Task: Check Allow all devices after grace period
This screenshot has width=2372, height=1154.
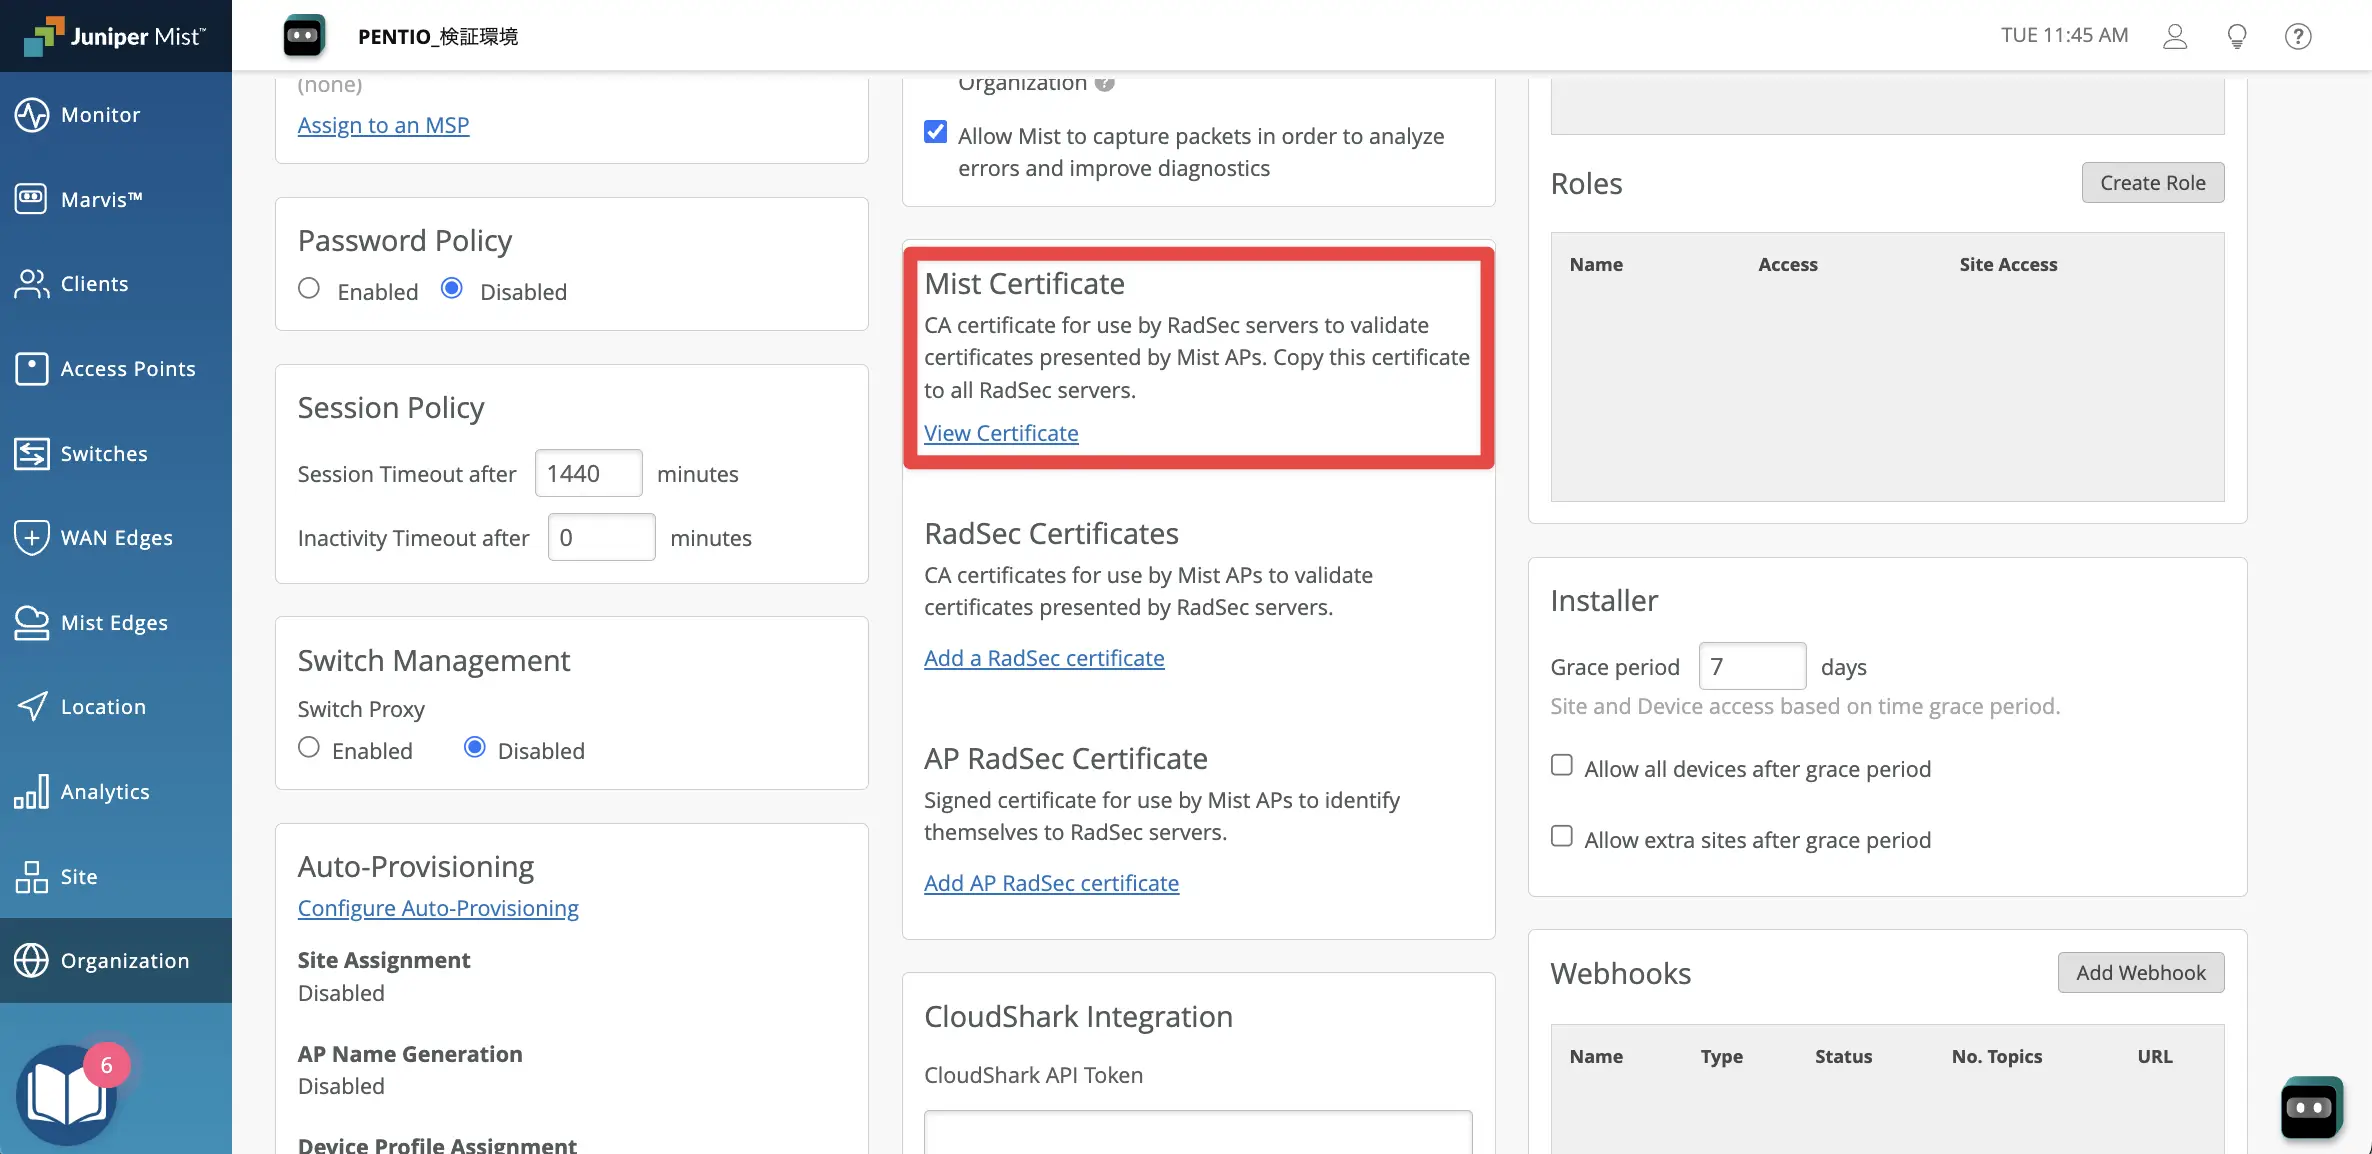Action: point(1561,765)
